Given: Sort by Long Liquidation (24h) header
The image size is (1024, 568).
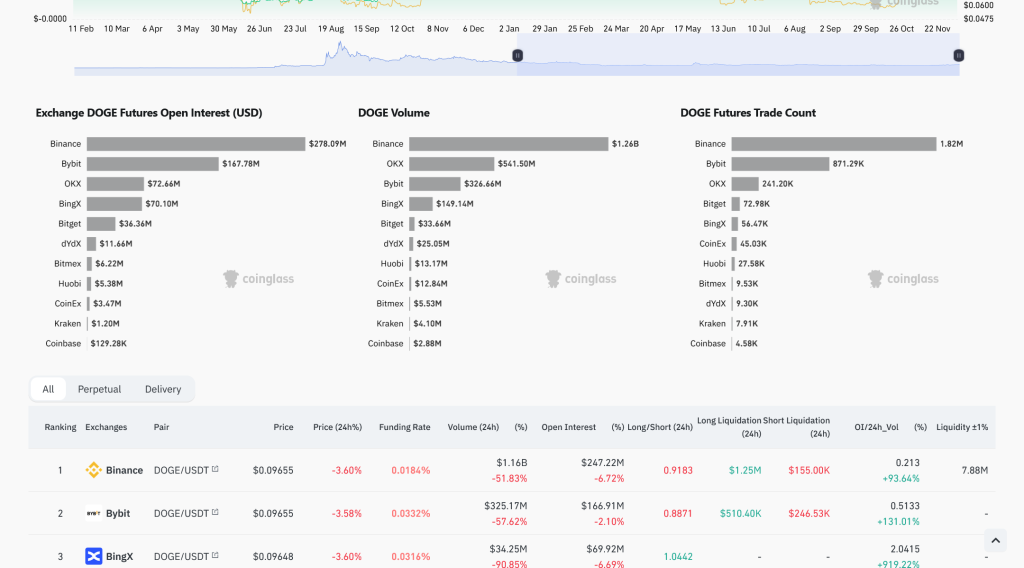Looking at the screenshot, I should [x=729, y=427].
